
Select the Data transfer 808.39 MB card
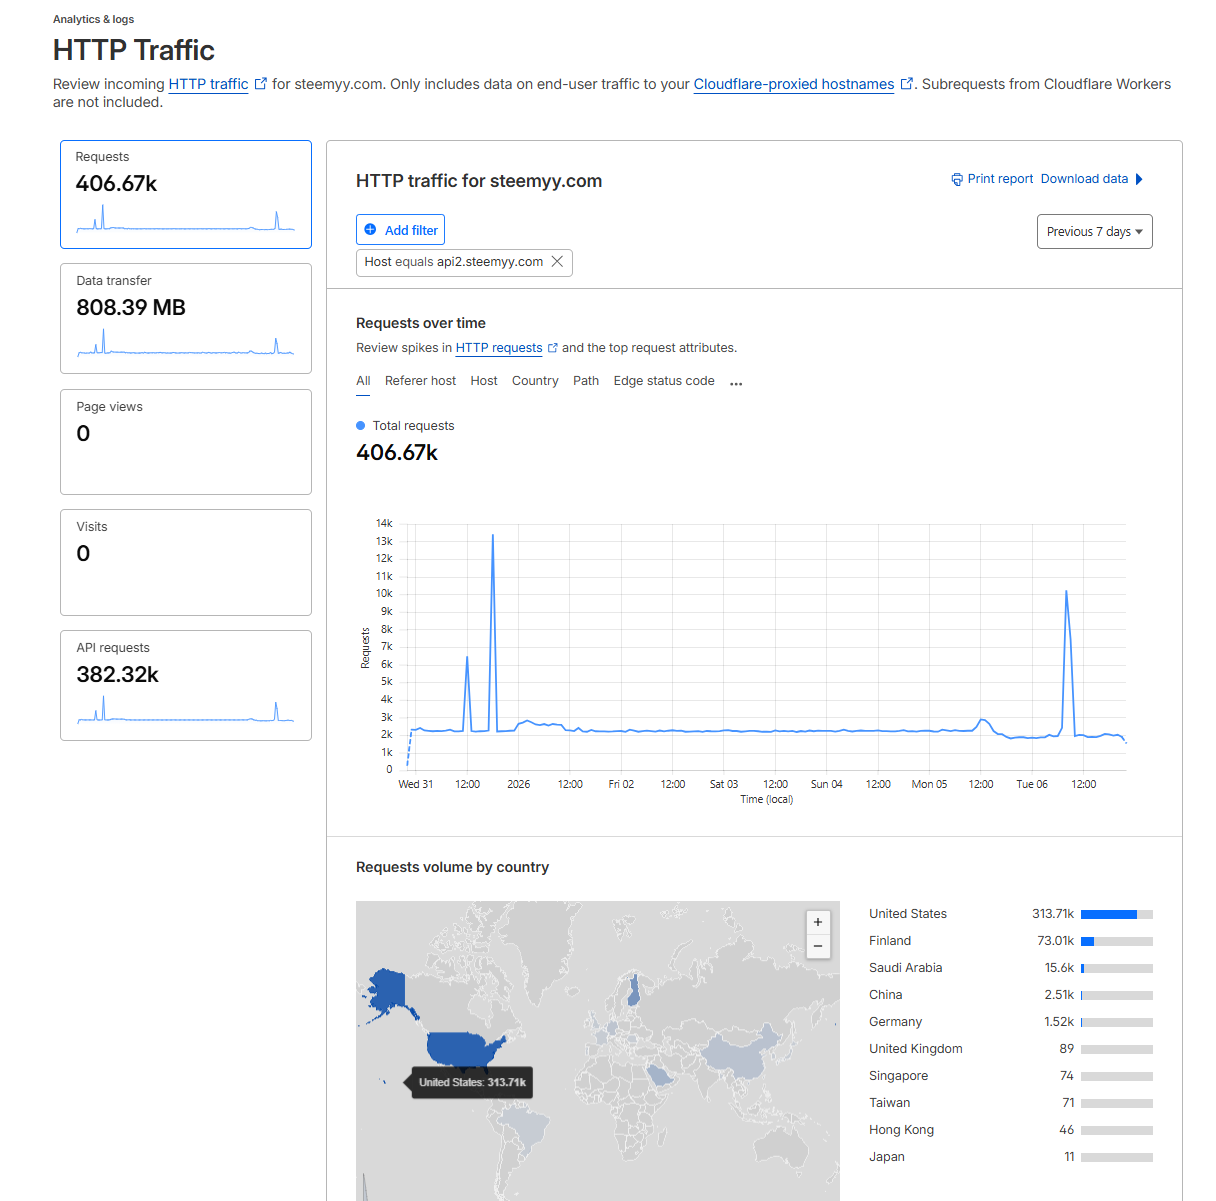tap(186, 319)
